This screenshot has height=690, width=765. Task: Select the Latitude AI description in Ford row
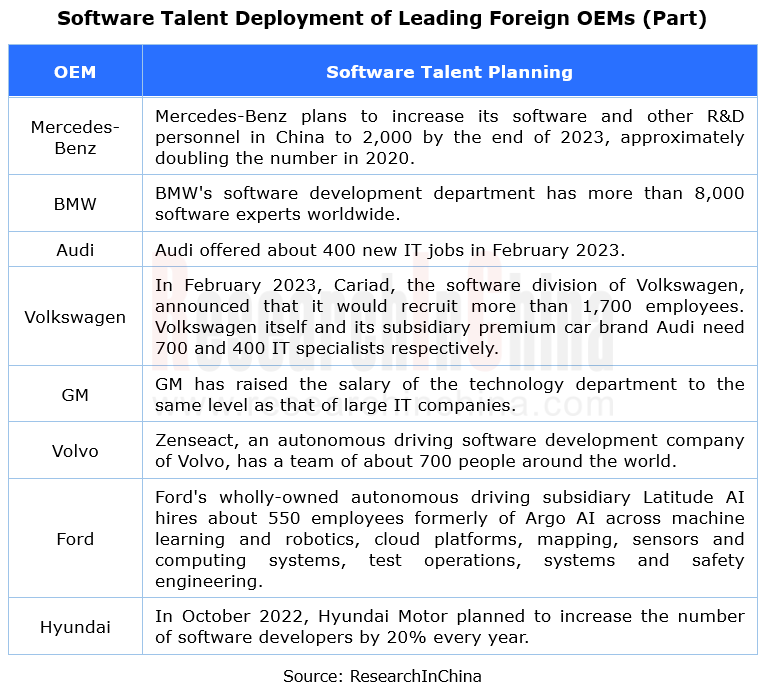tap(449, 539)
